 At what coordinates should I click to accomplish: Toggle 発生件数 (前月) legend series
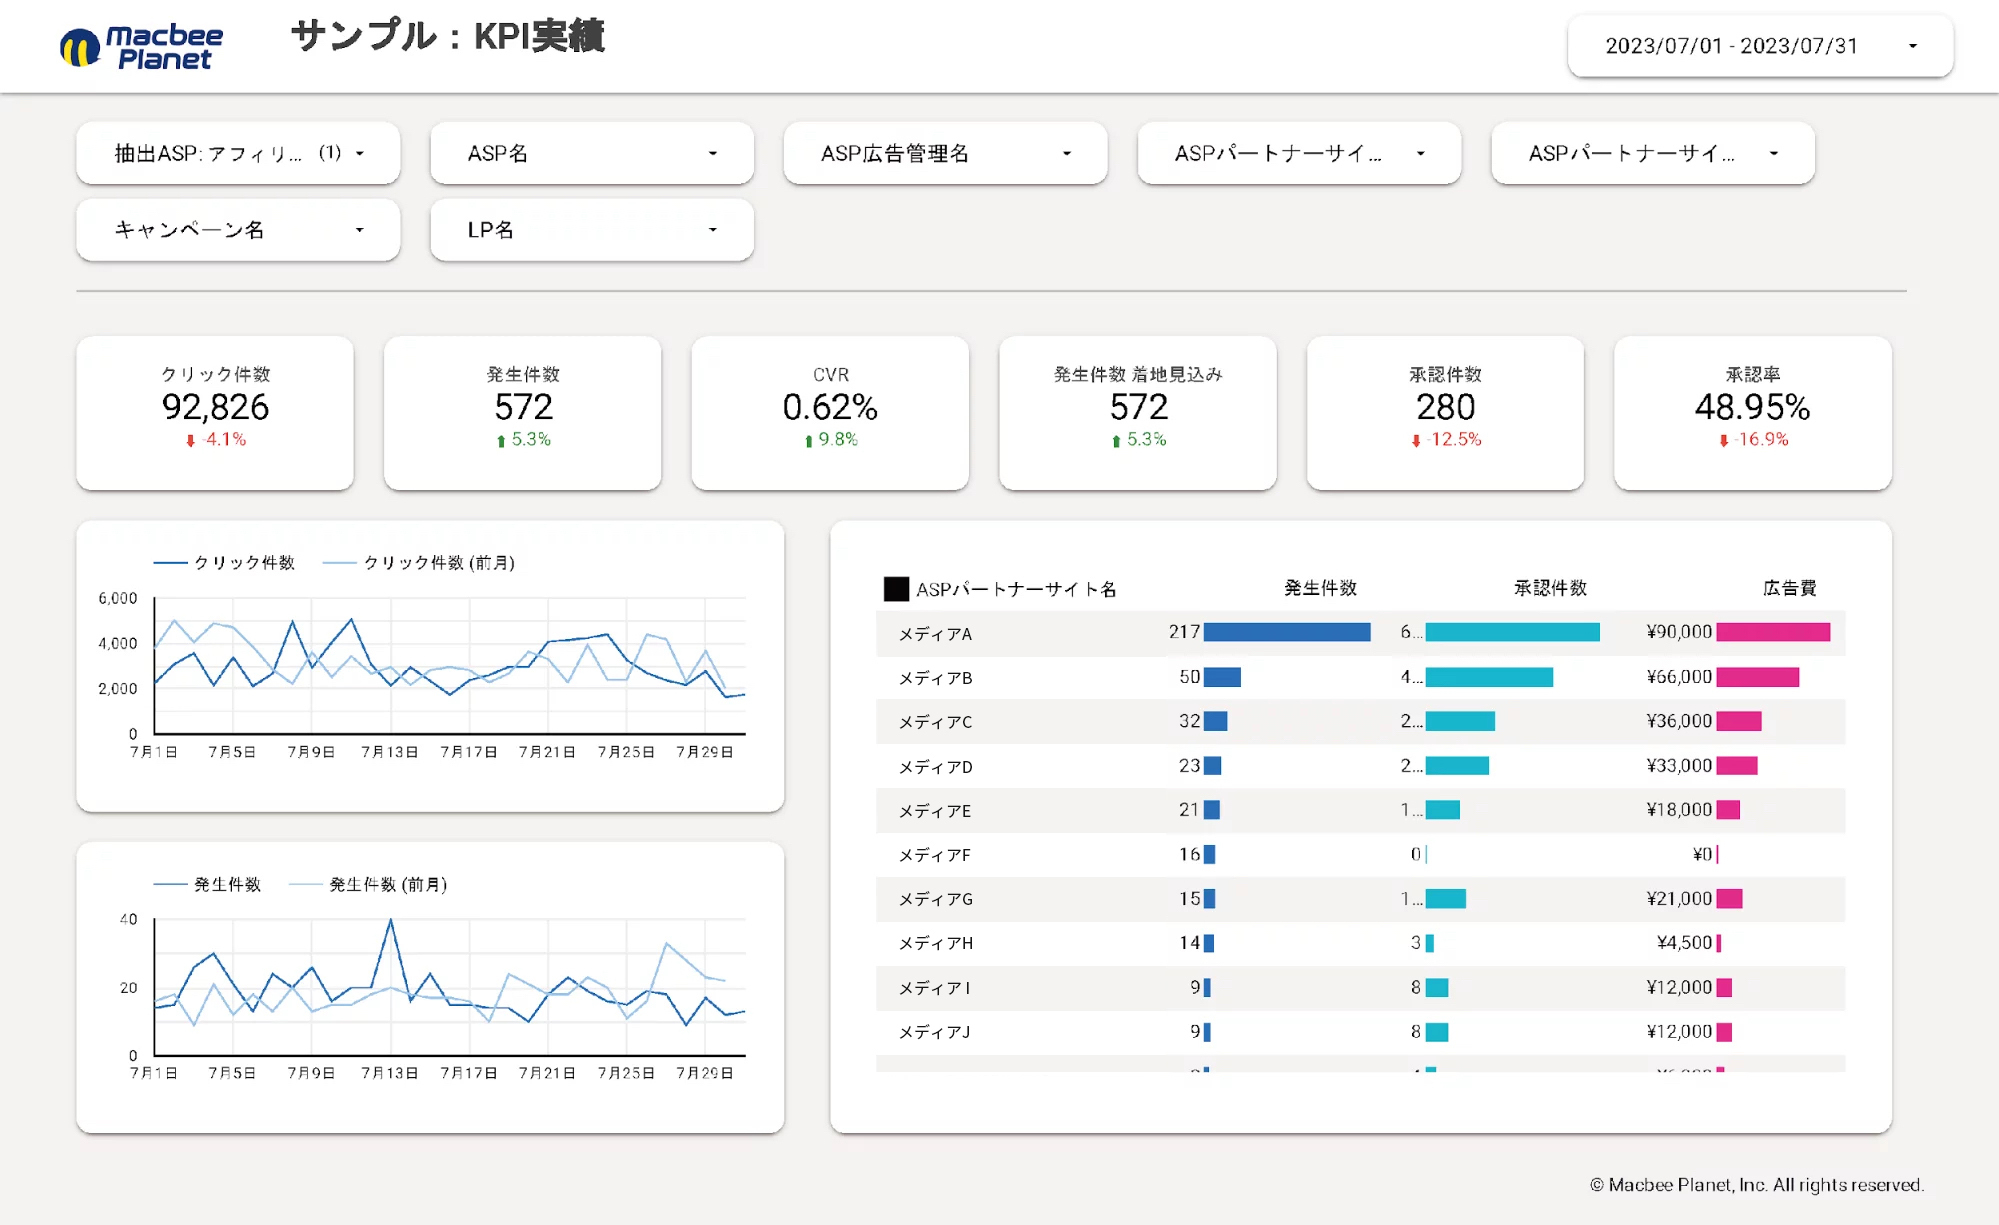point(368,884)
